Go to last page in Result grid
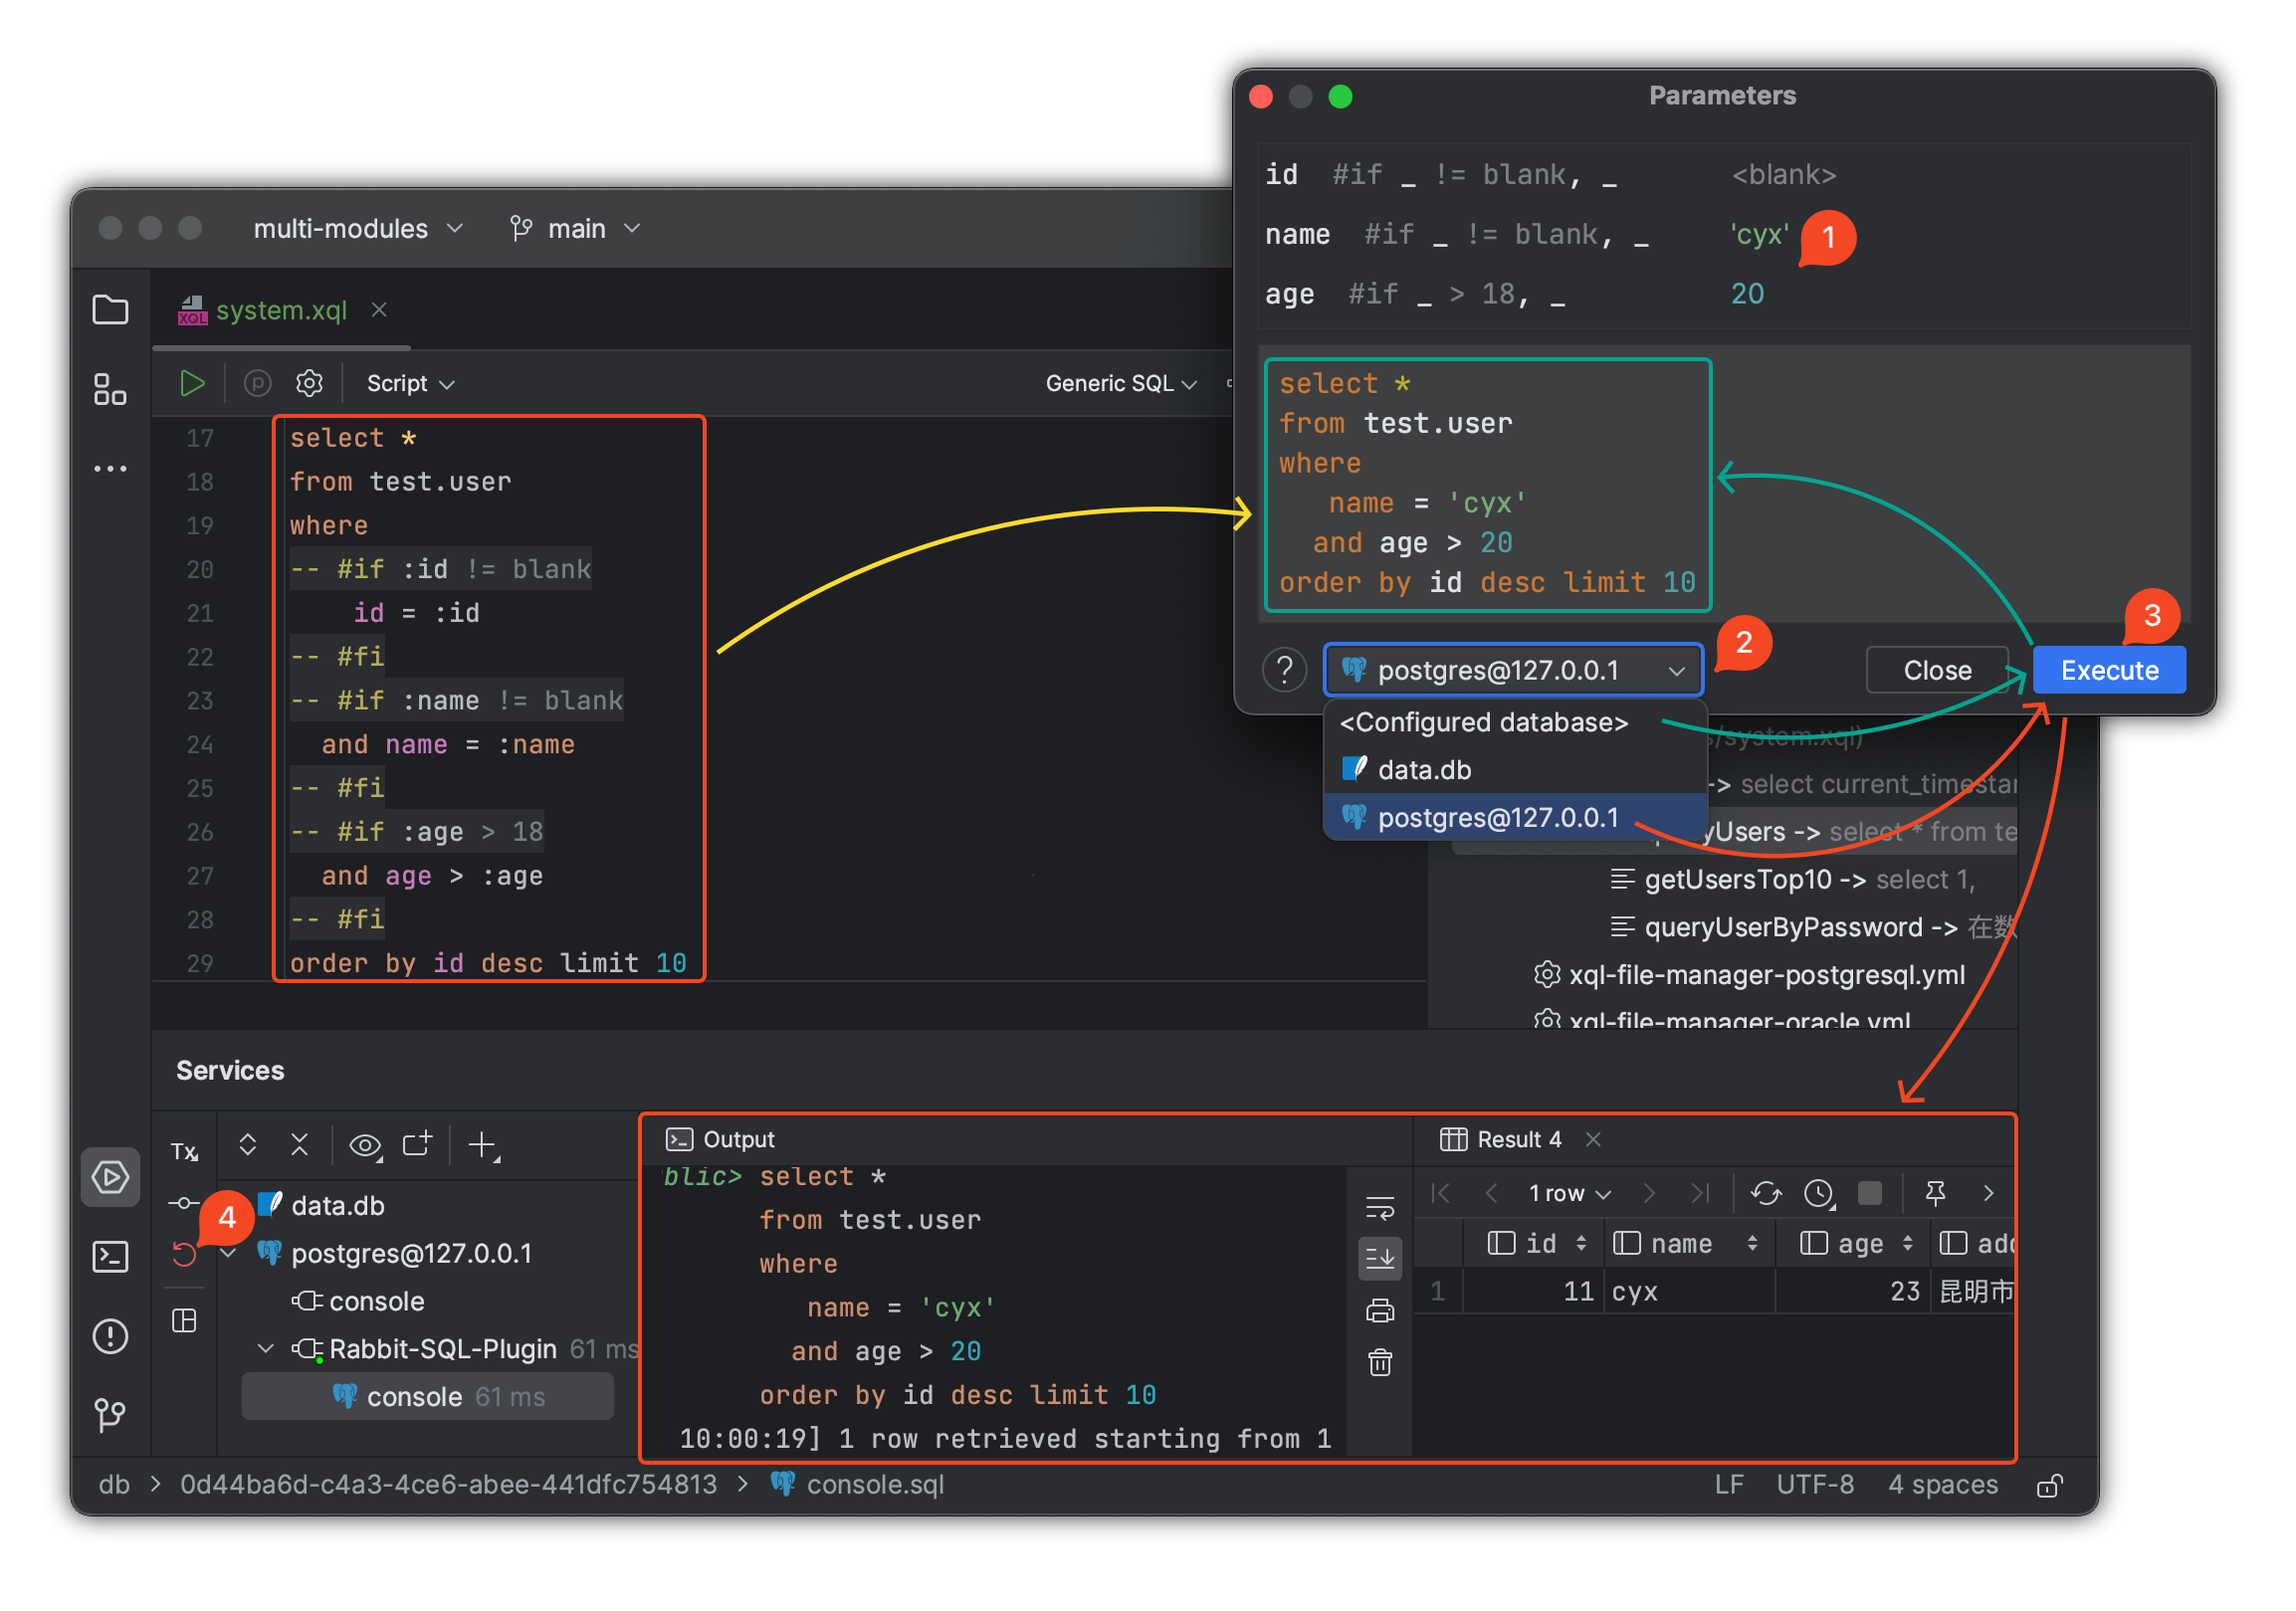Screen dimensions: 2296x1611 [1700, 1193]
